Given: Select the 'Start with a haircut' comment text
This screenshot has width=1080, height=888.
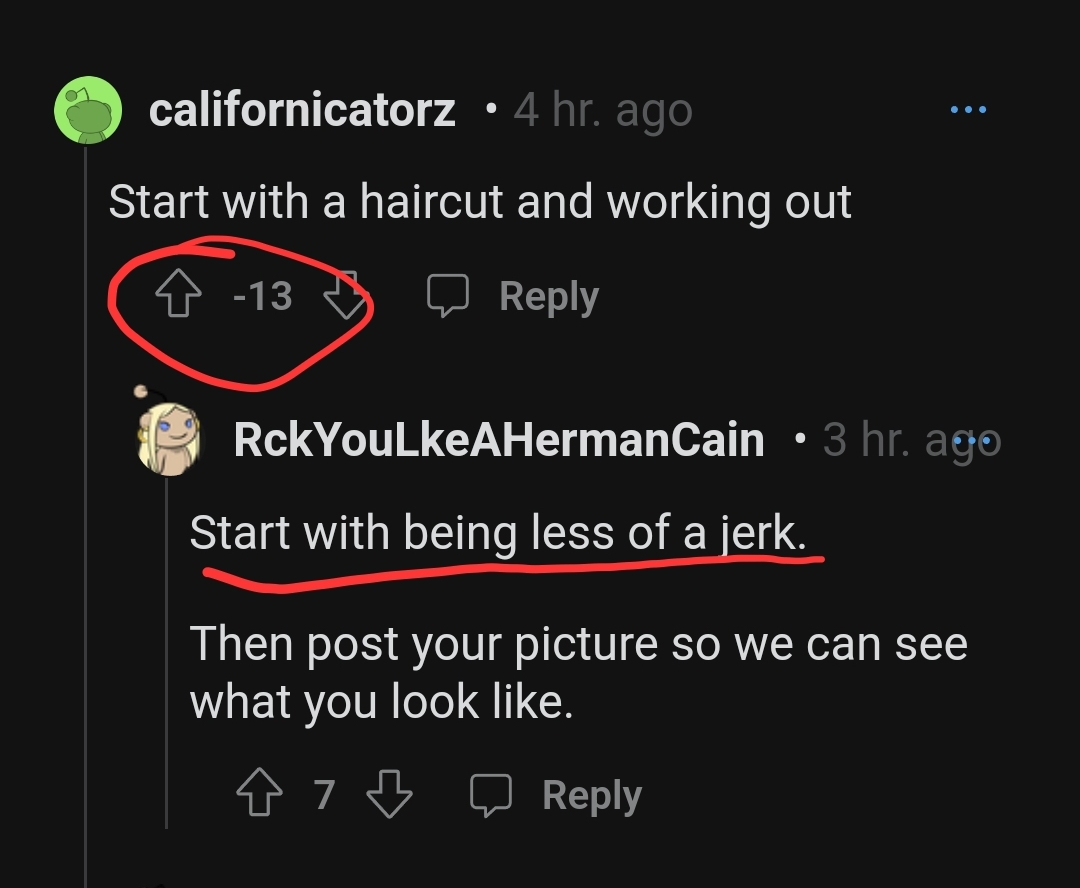Looking at the screenshot, I should tap(480, 202).
